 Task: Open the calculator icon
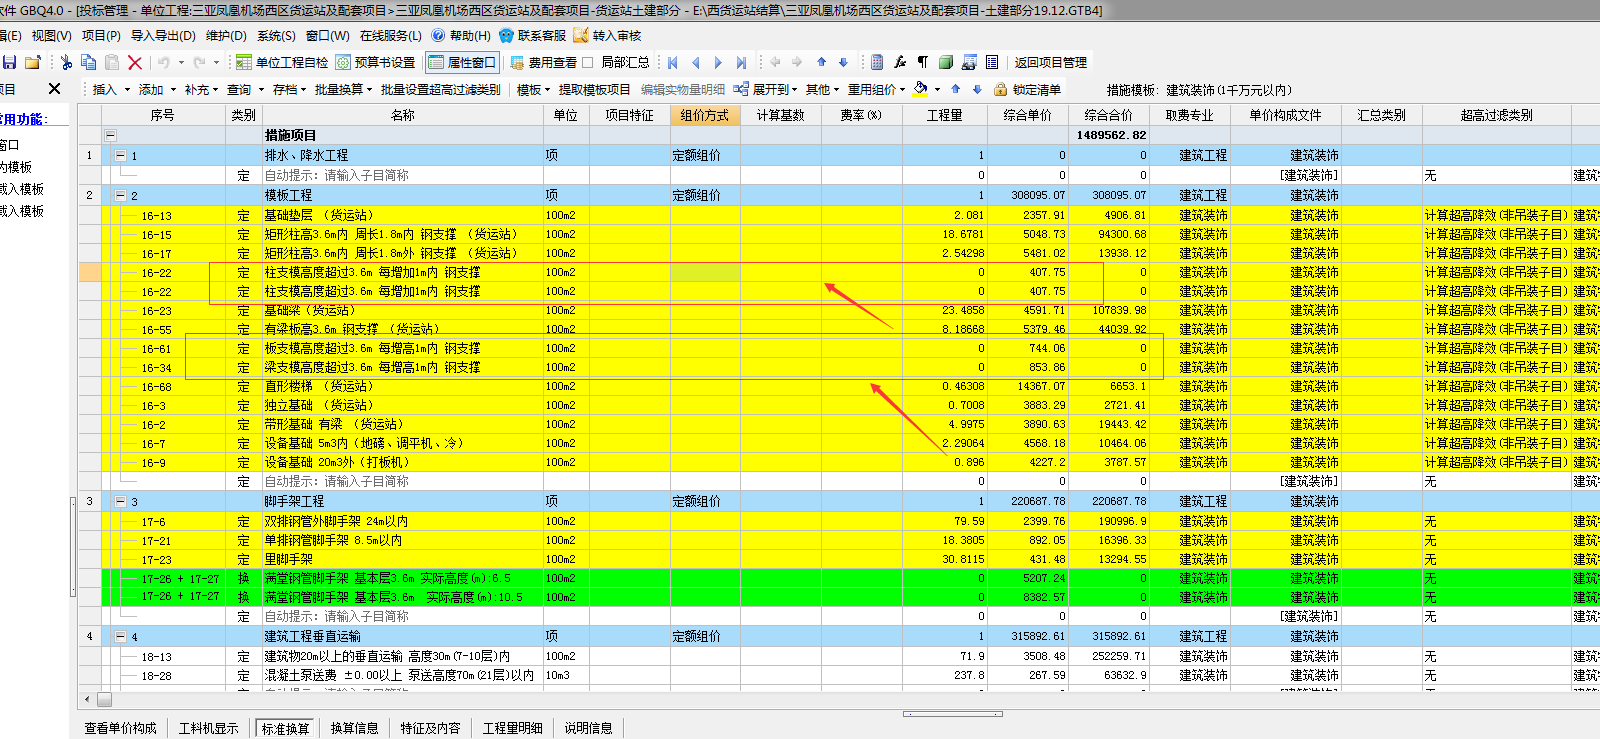(x=877, y=62)
